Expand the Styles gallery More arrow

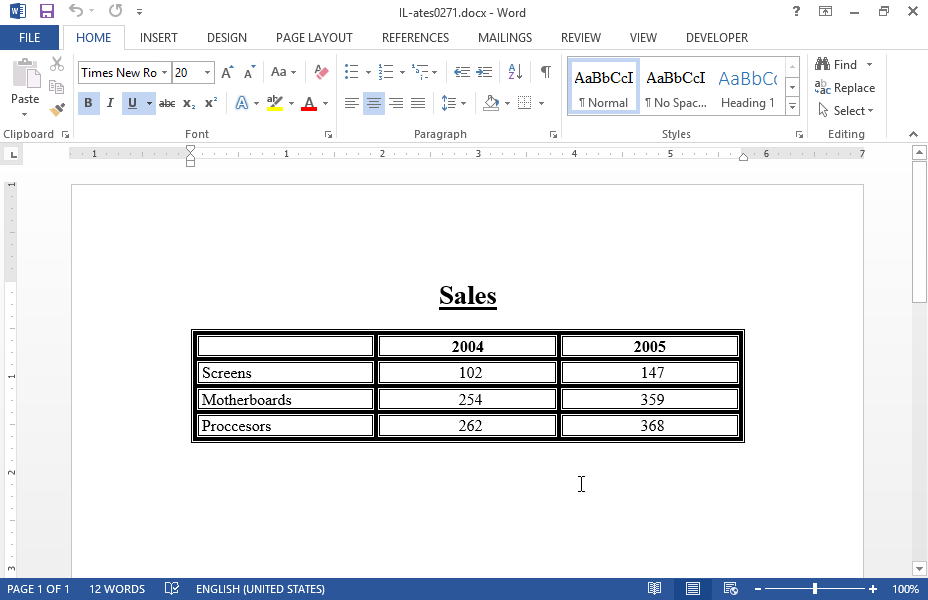pyautogui.click(x=792, y=107)
